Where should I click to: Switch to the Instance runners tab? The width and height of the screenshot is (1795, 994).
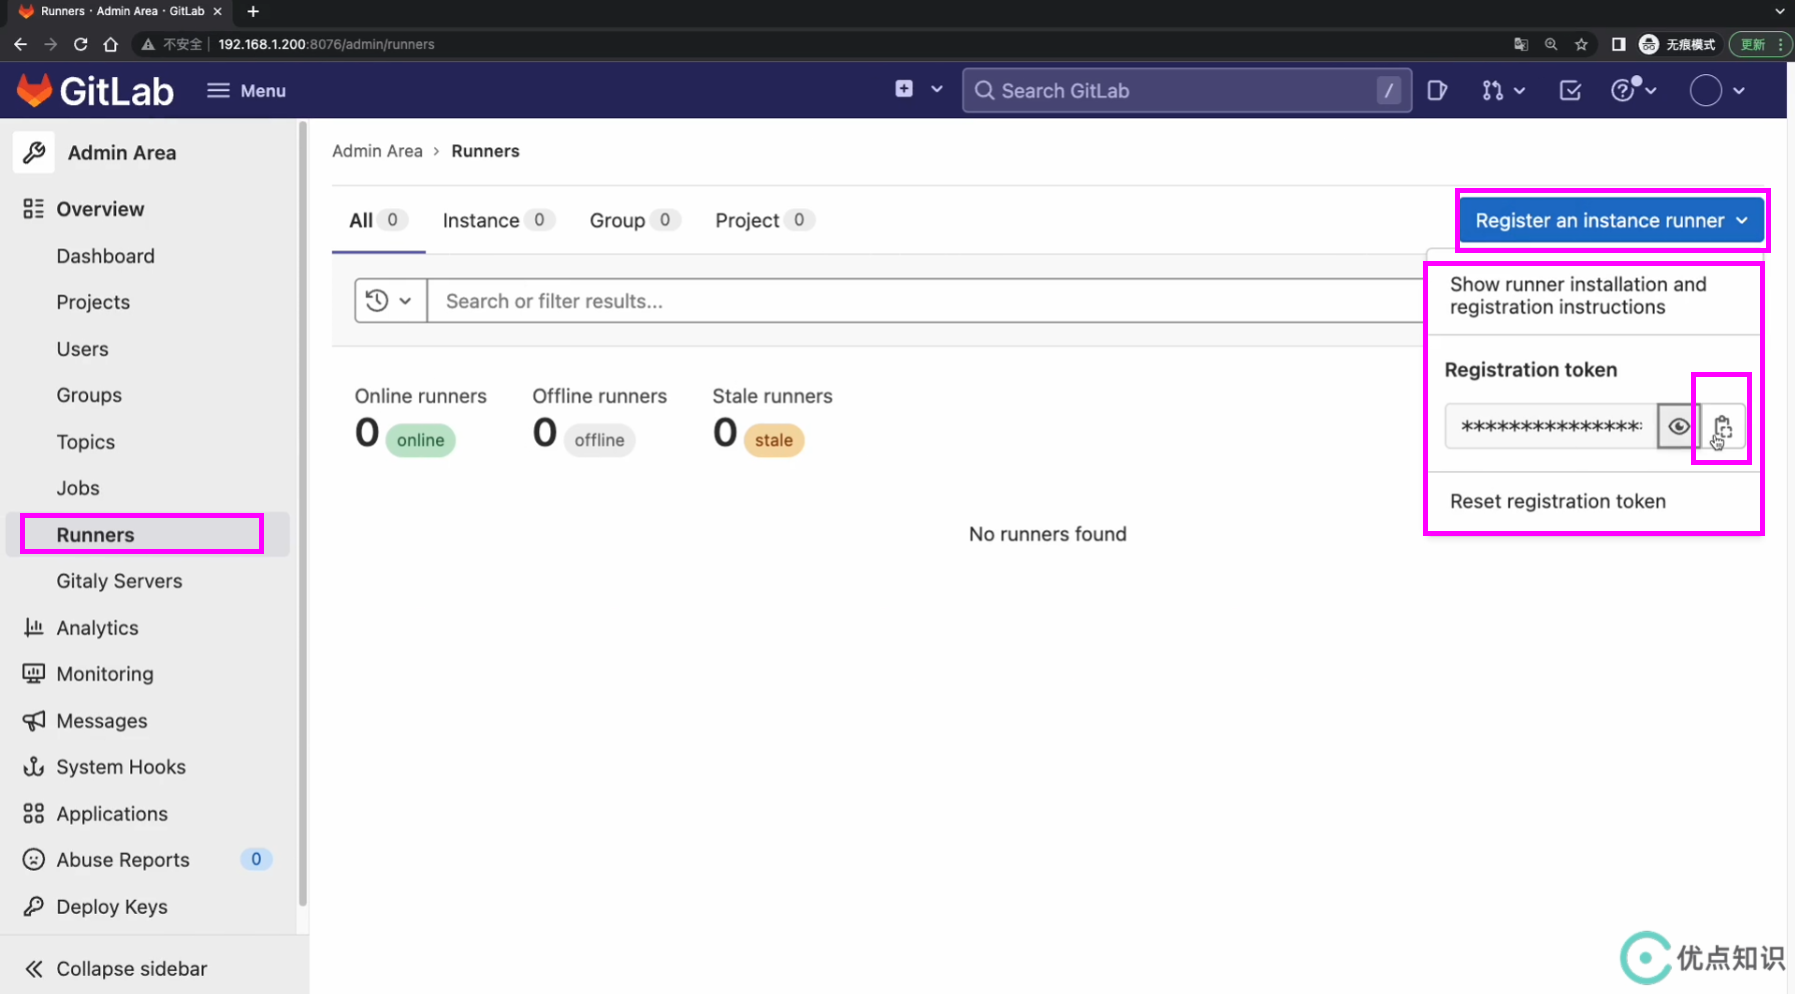(x=498, y=220)
